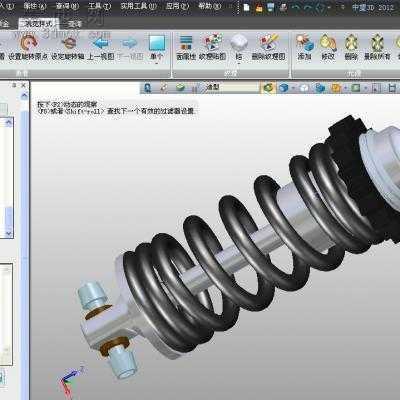Open the 查询(Q) menu
400x400 pixels.
pos(67,6)
